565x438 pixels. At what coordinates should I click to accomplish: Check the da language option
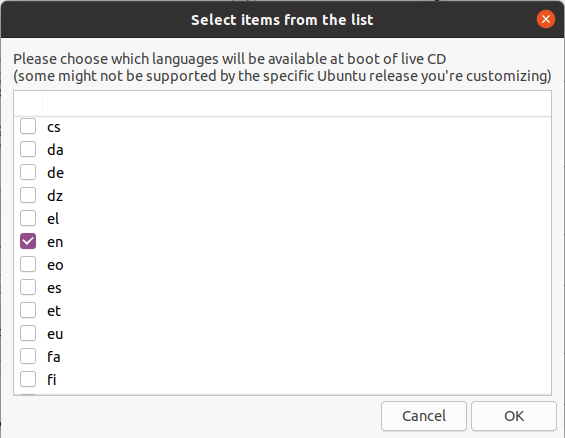(28, 149)
